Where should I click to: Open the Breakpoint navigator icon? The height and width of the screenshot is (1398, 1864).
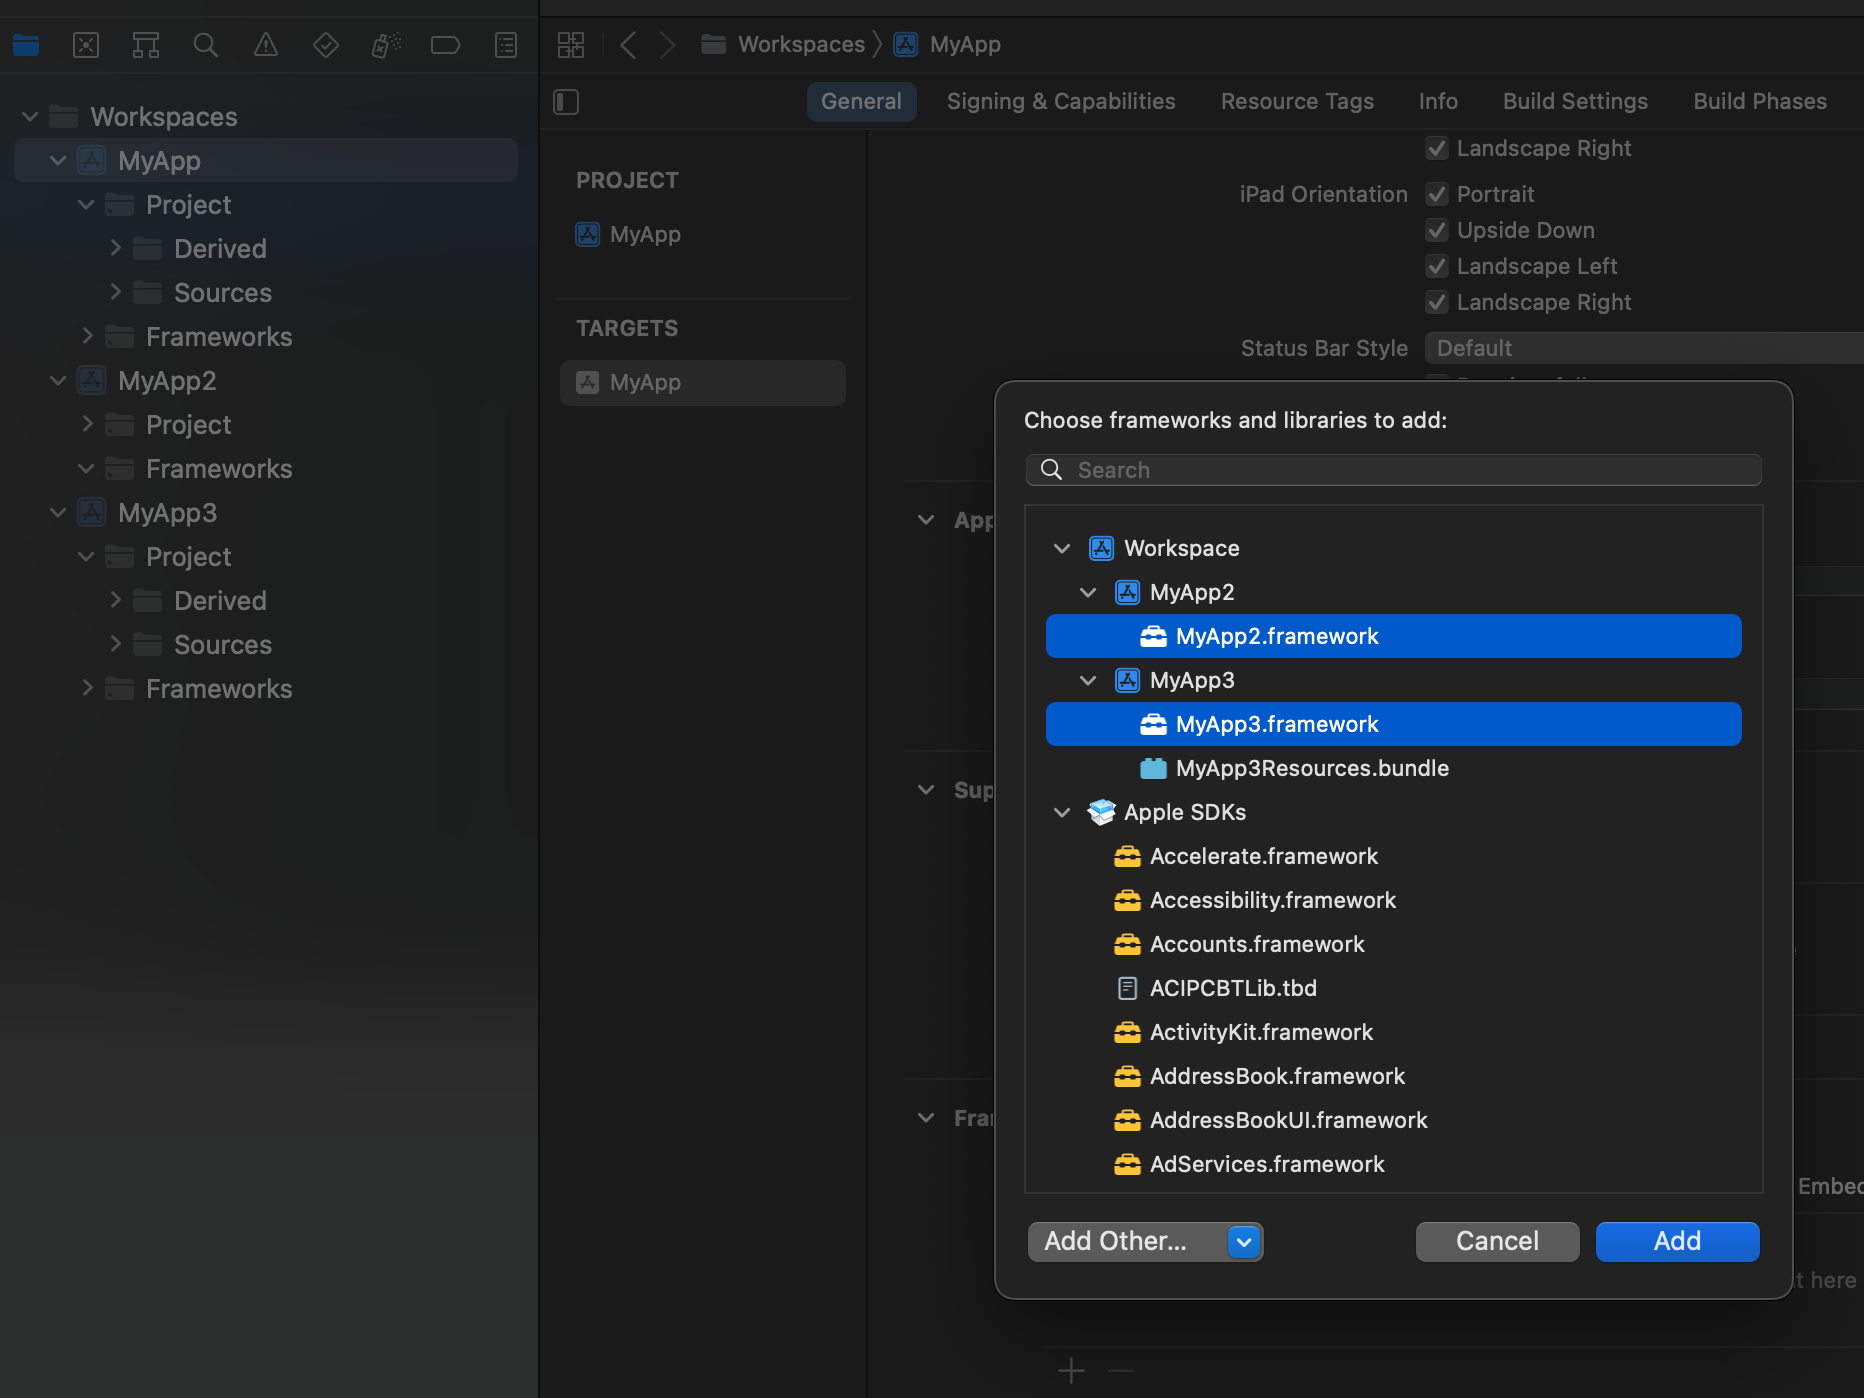point(445,45)
